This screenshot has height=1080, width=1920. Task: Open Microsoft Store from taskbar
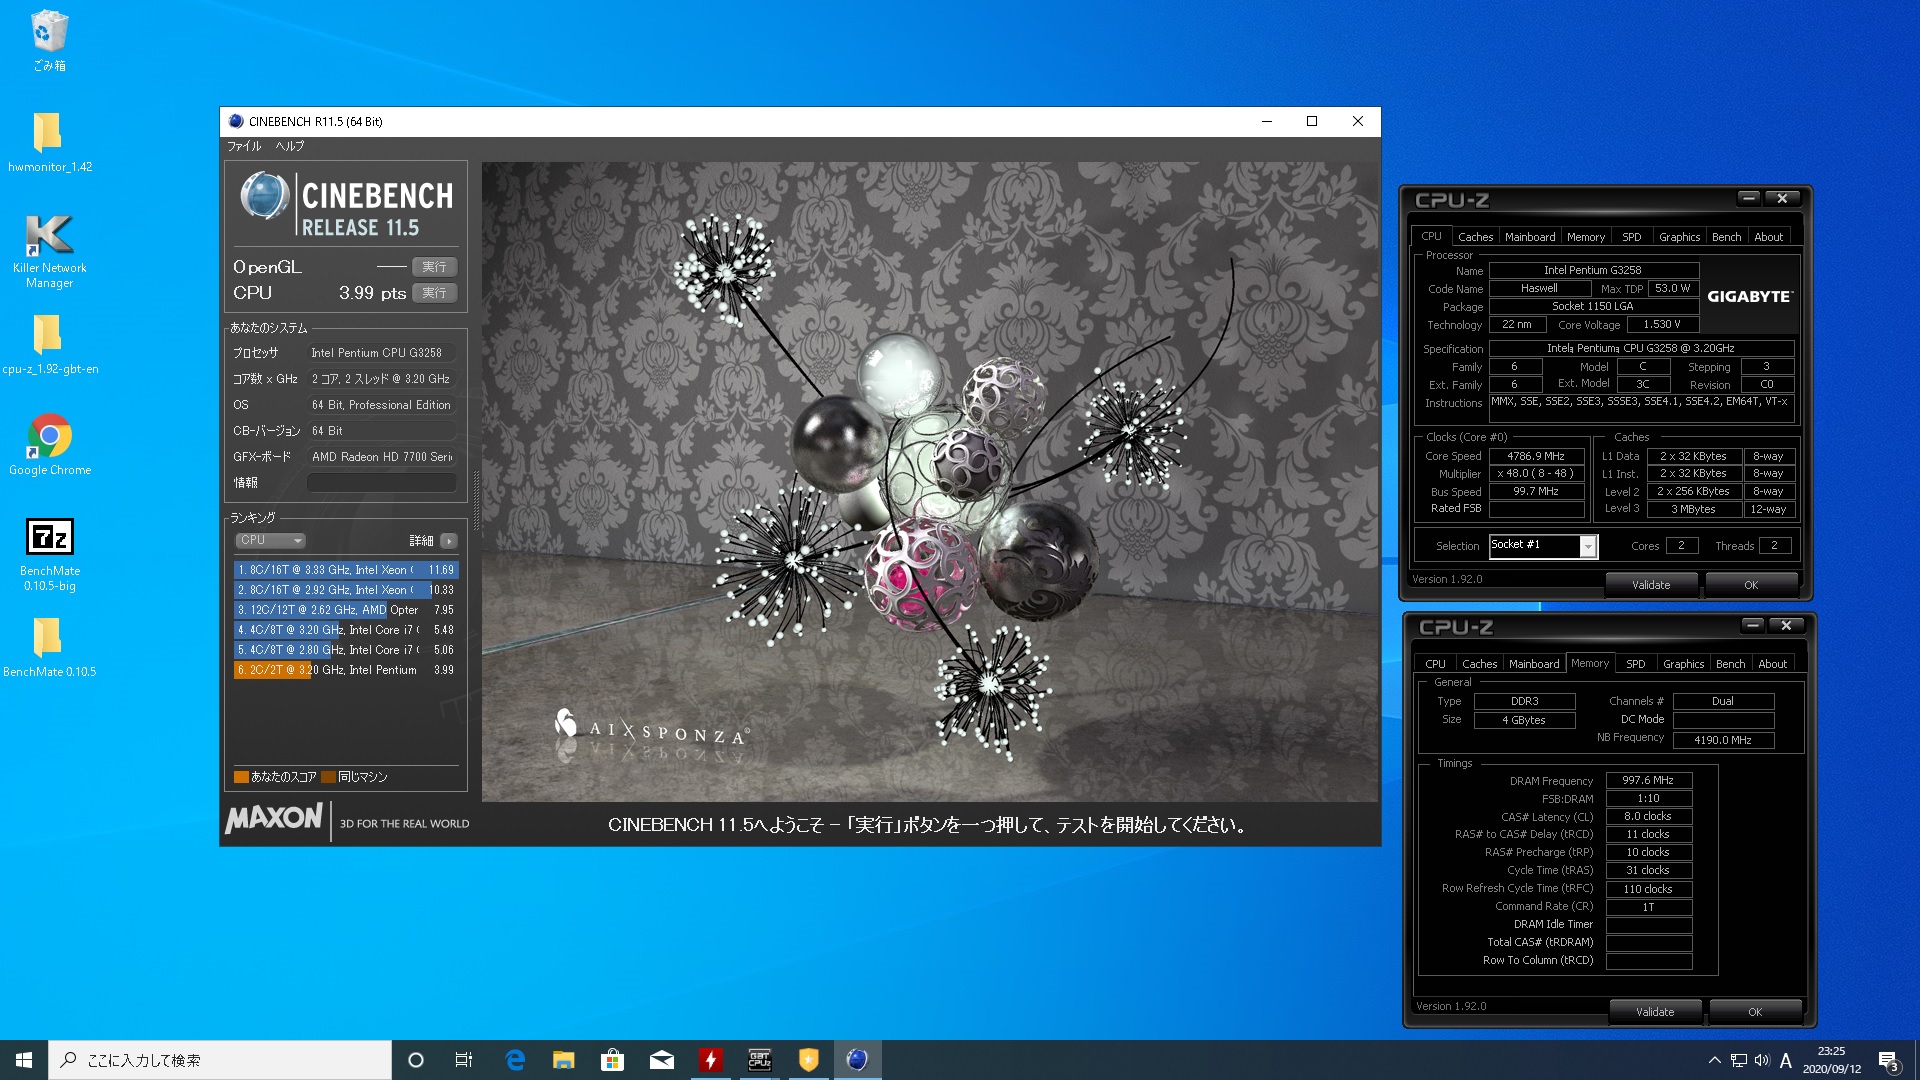coord(612,1060)
